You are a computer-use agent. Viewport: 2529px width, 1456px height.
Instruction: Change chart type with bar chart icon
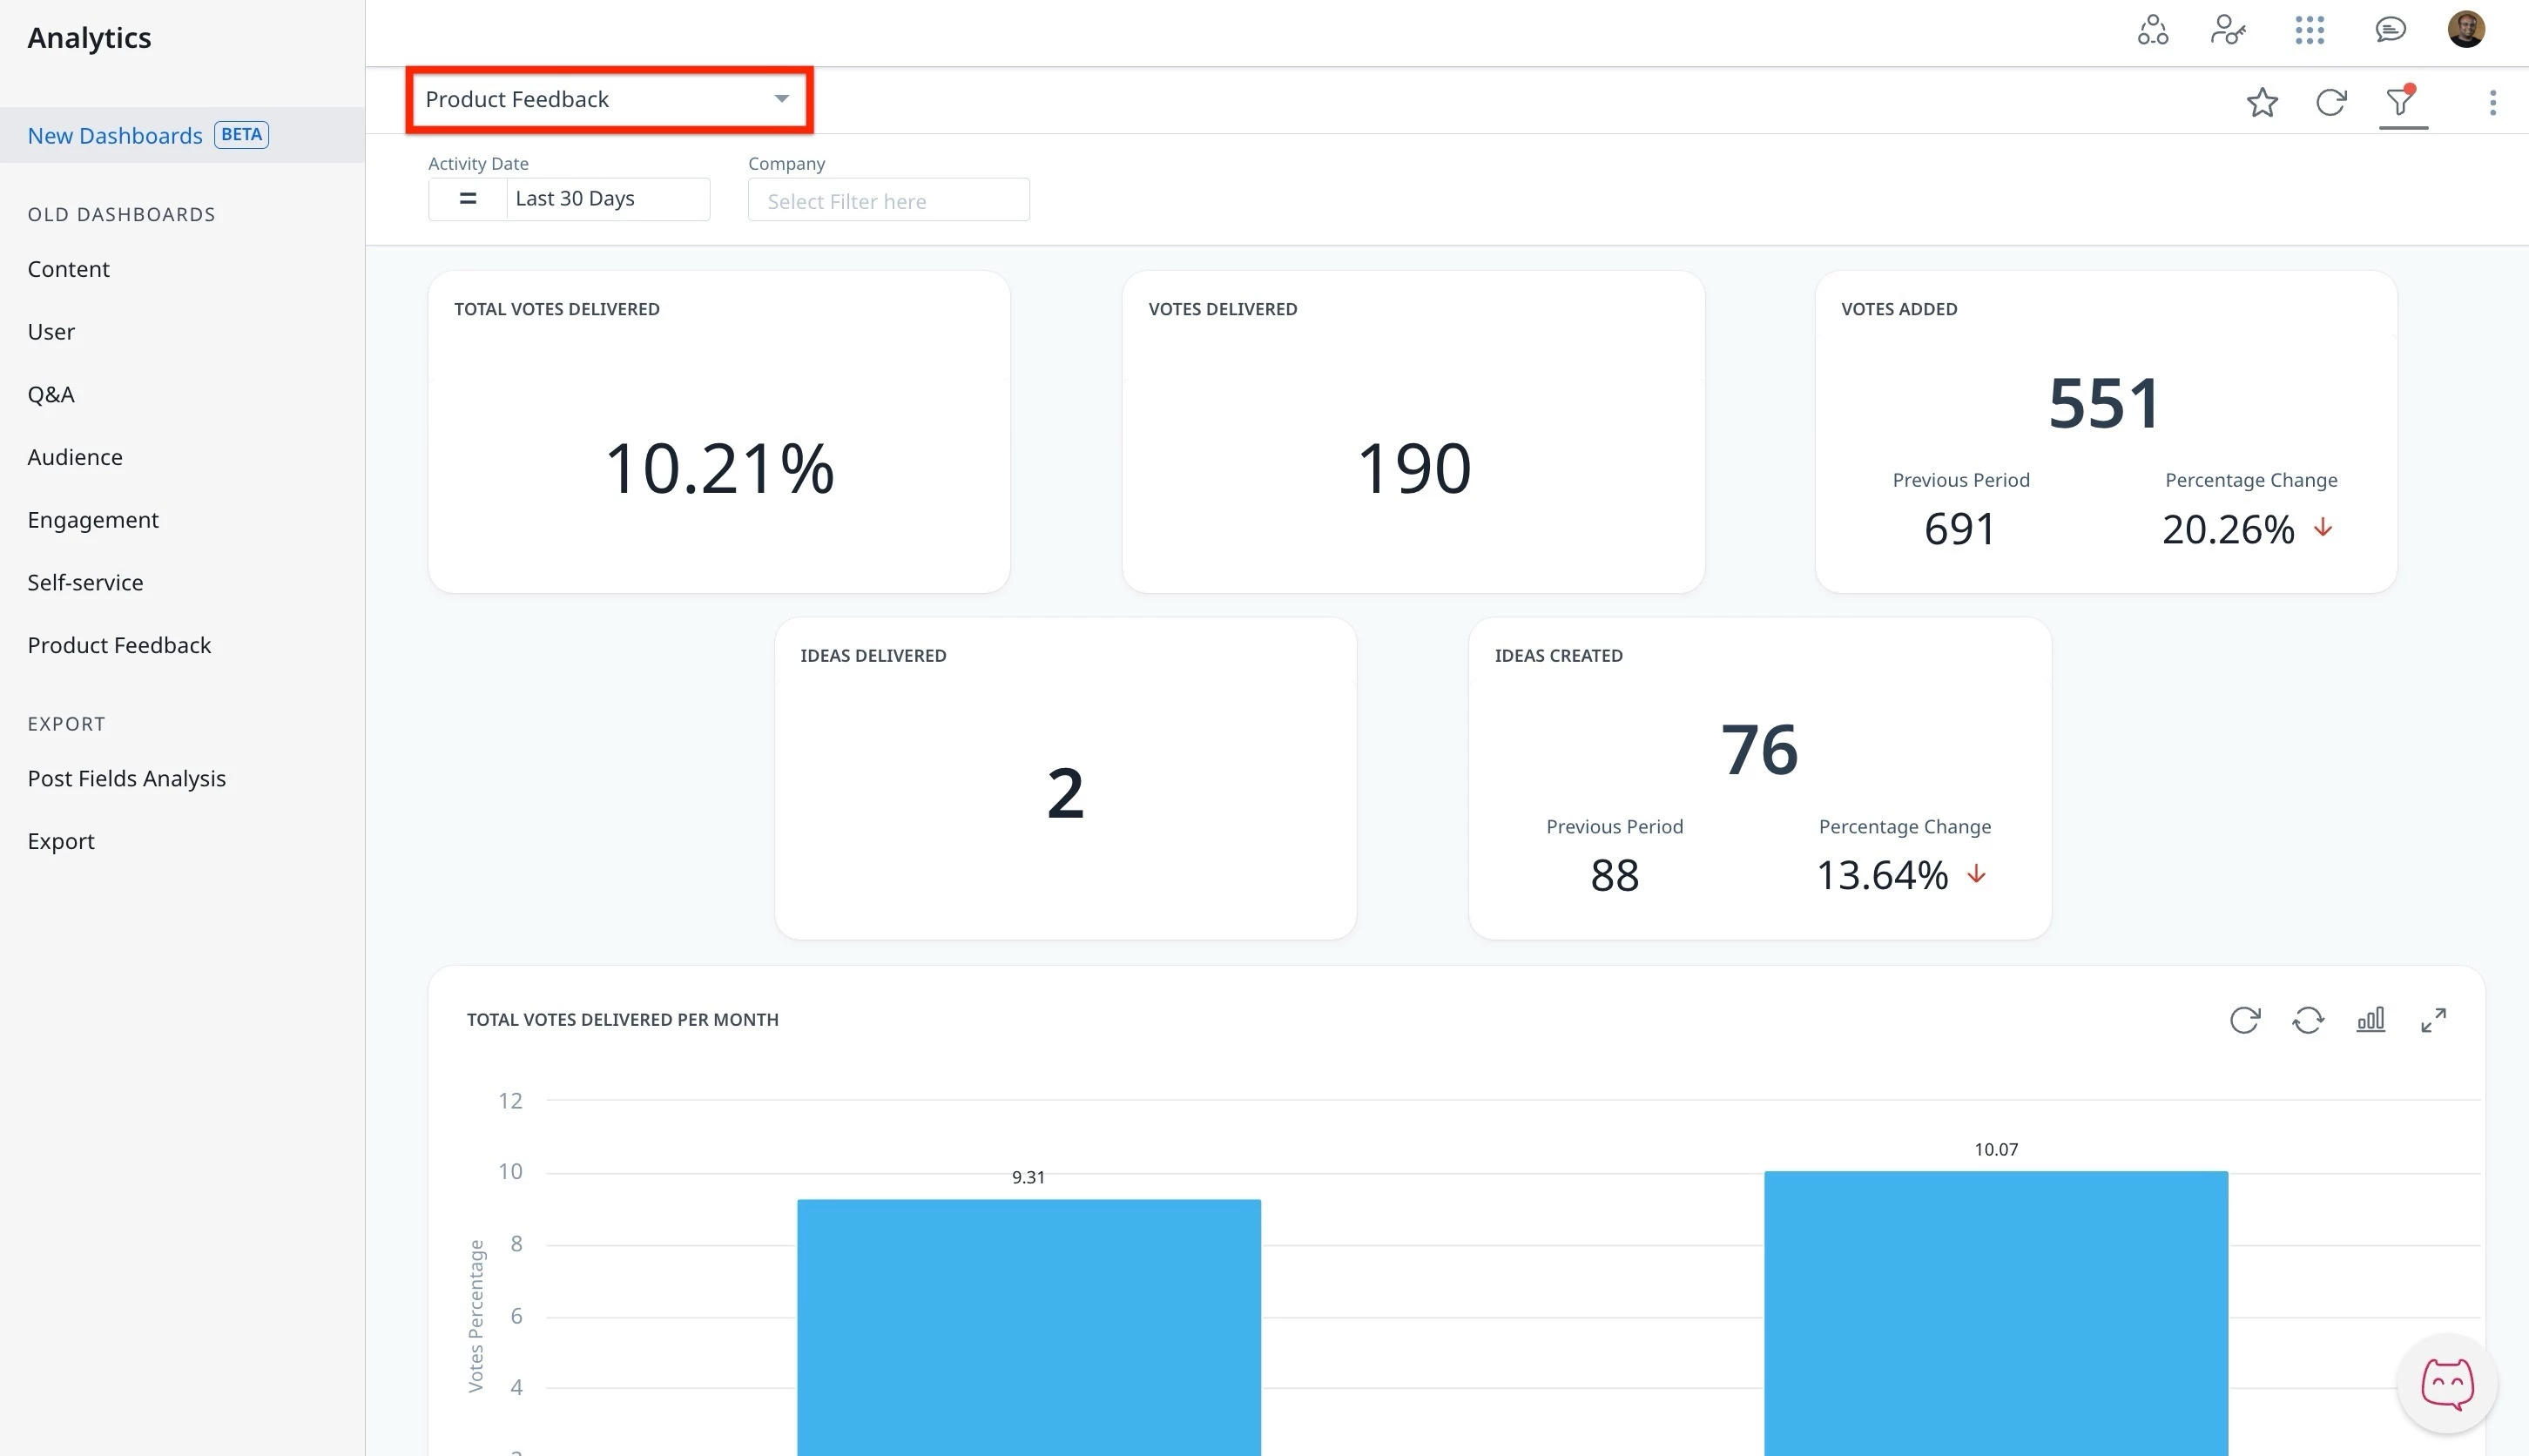coord(2370,1020)
